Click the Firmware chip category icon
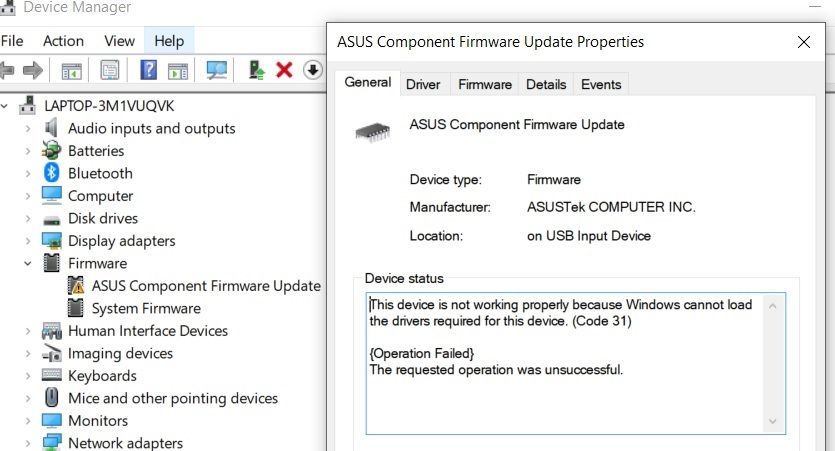Viewport: 835px width, 451px height. pos(52,263)
